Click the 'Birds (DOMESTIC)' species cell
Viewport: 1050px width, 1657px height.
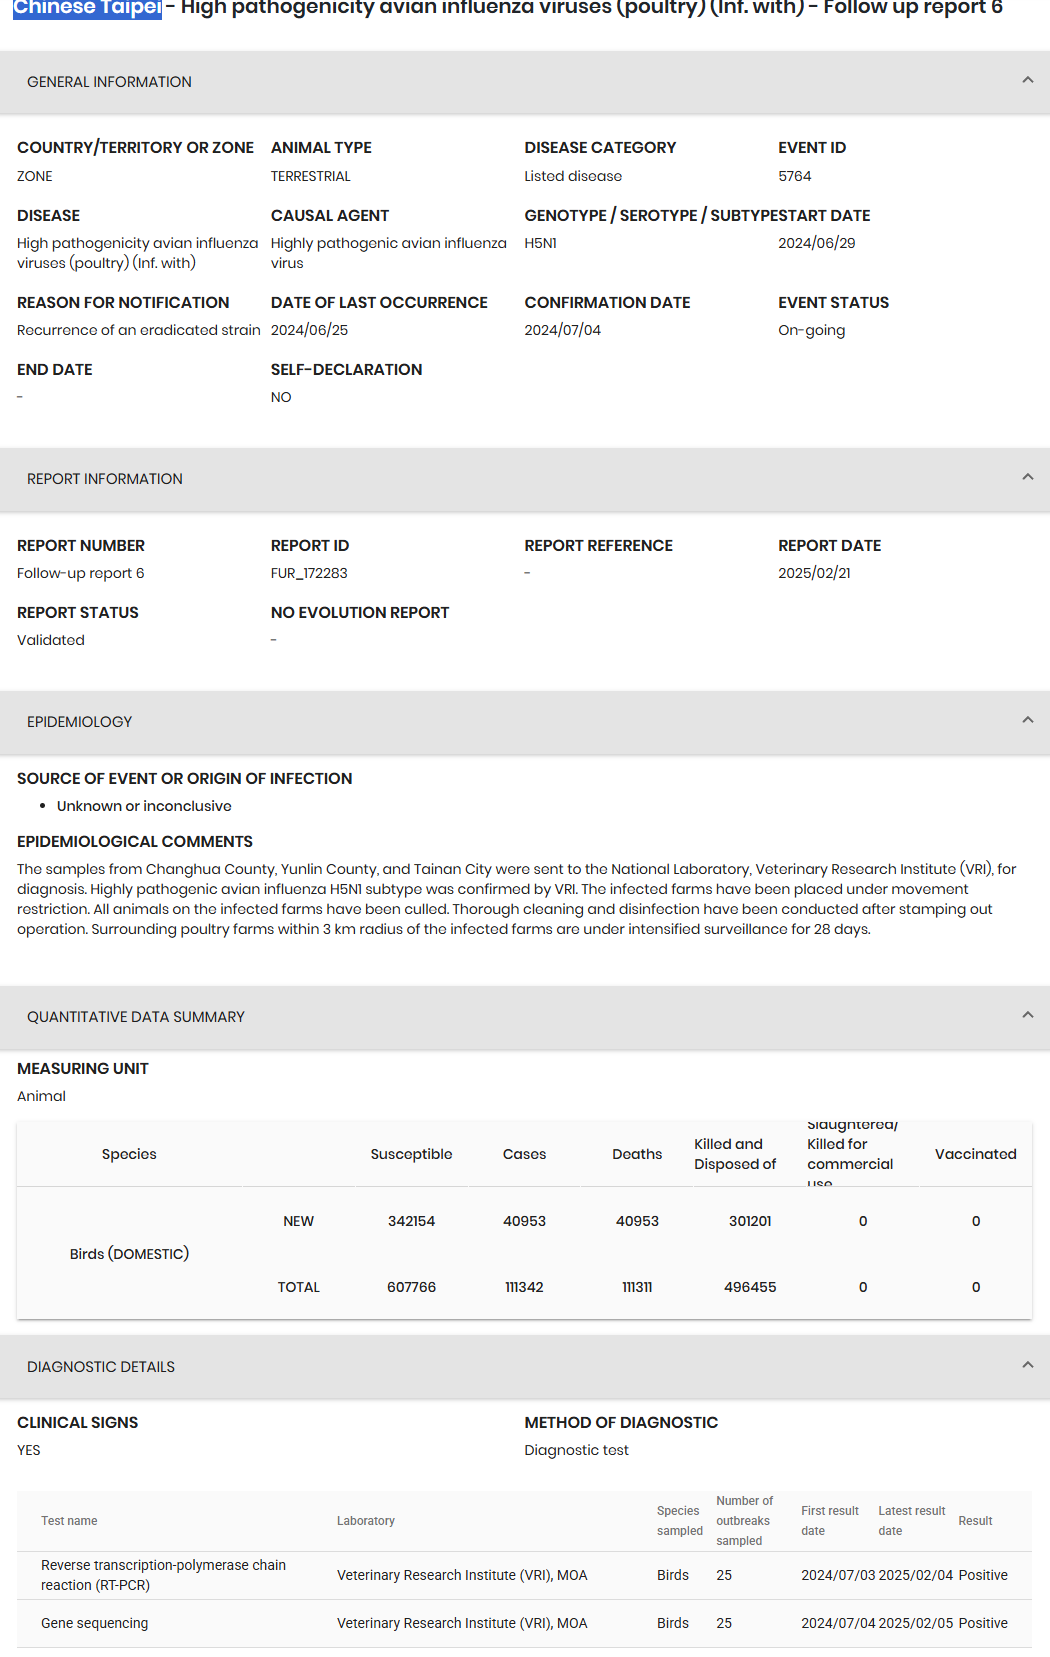(130, 1254)
